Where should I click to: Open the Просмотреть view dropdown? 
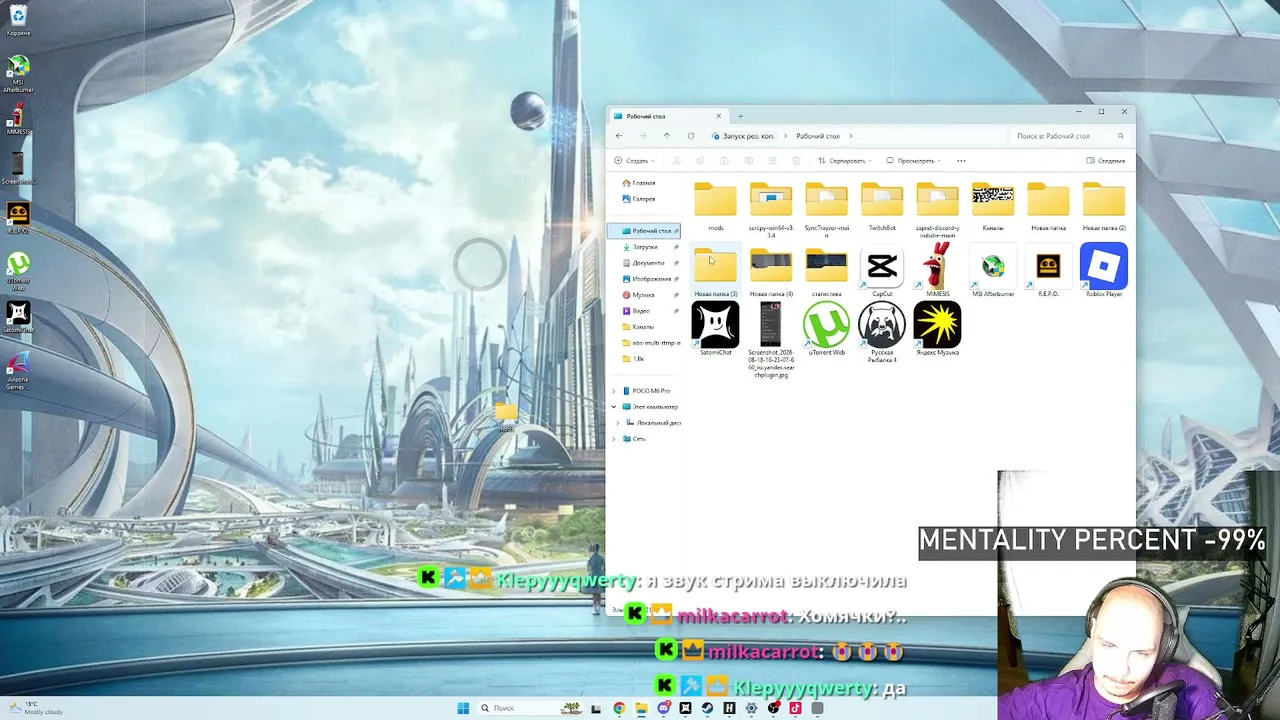tap(913, 161)
